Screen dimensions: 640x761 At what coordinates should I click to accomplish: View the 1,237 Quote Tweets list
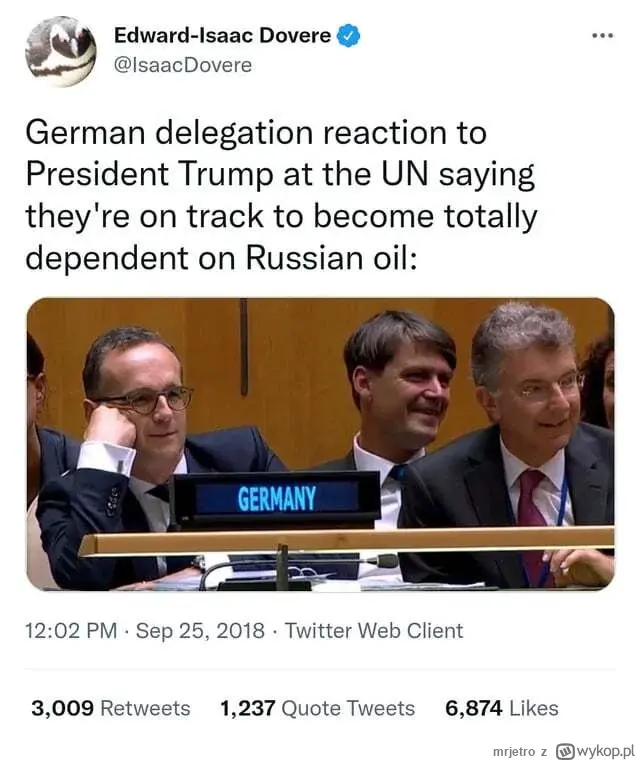pyautogui.click(x=317, y=708)
